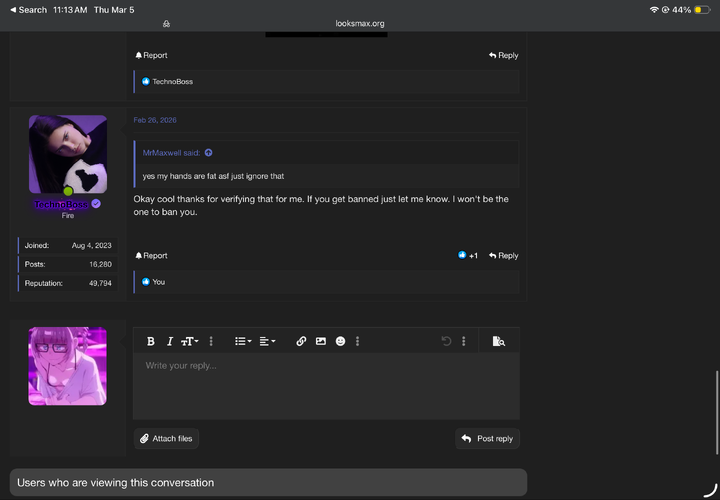The image size is (720, 500).
Task: Click the undo icon in editor
Action: pos(447,341)
